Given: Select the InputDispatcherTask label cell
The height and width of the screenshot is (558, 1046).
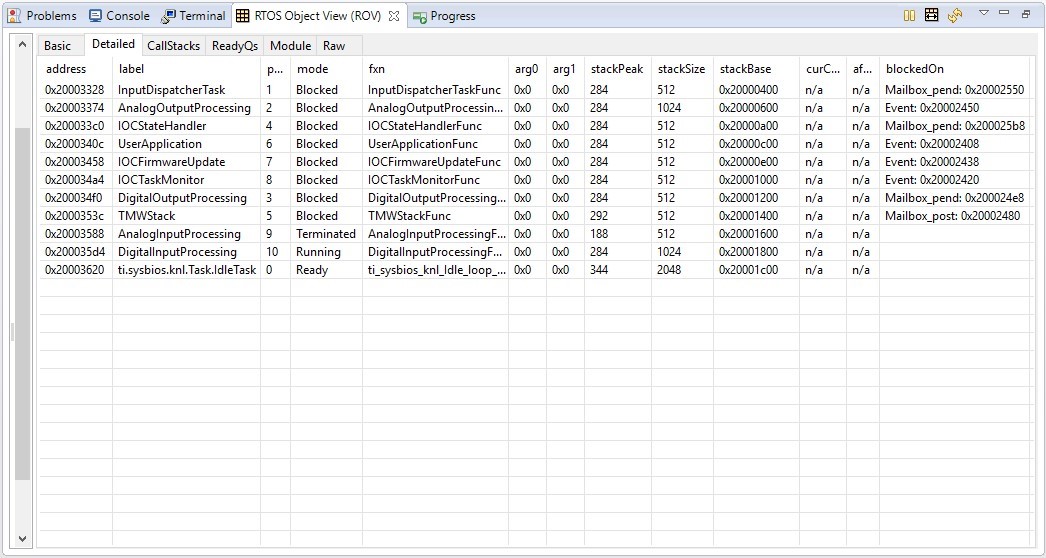Looking at the screenshot, I should click(x=187, y=89).
